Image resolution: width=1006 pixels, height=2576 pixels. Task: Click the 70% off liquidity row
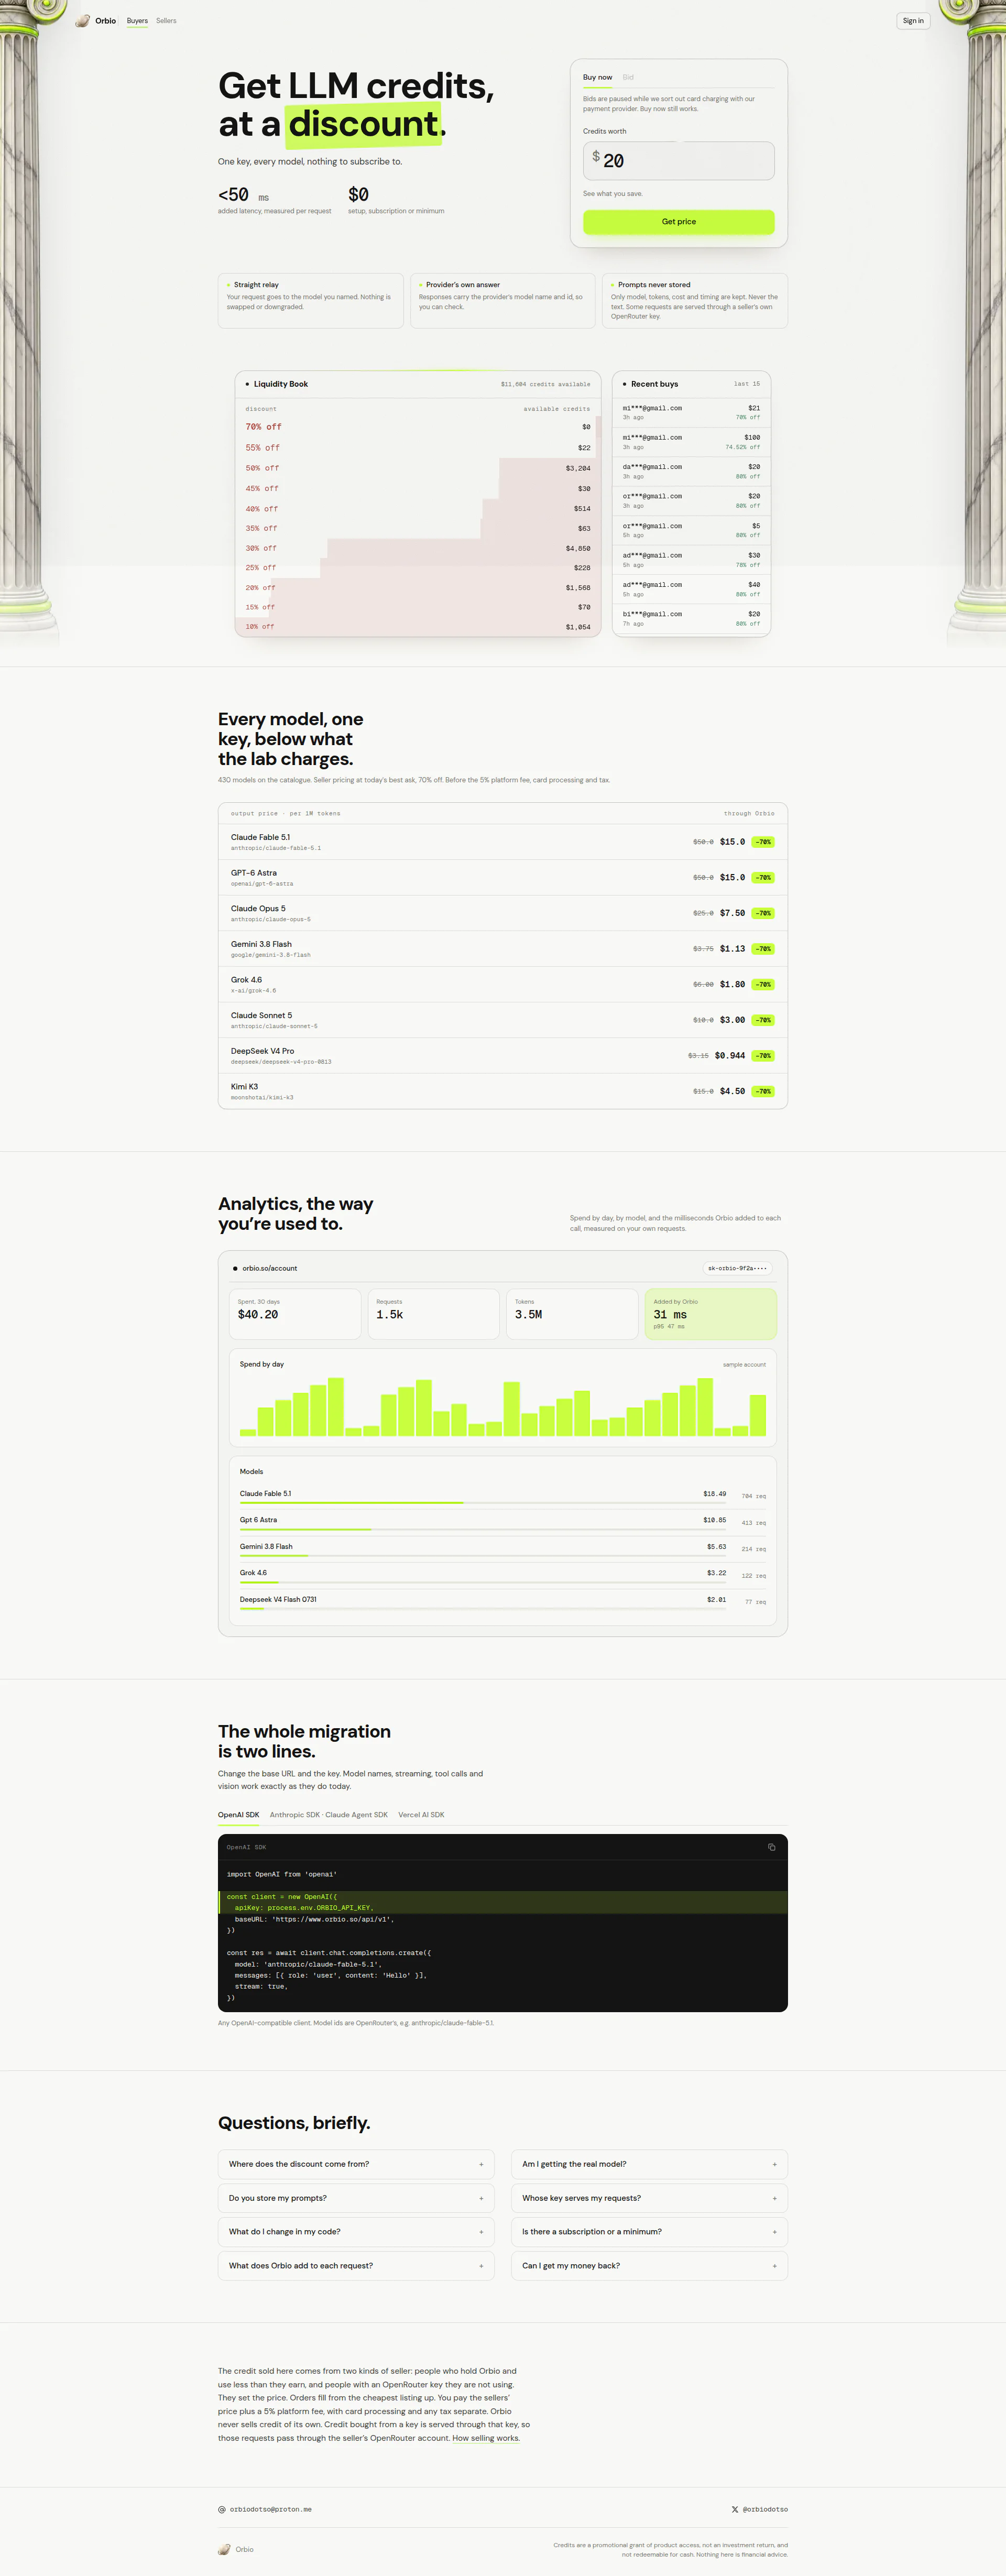pyautogui.click(x=418, y=427)
